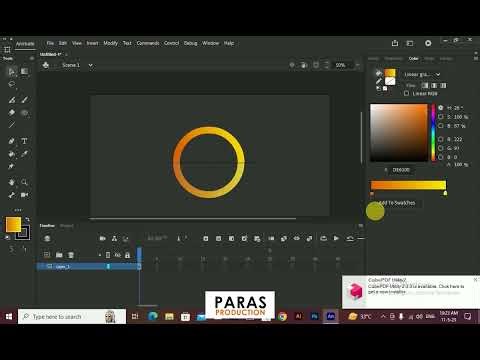This screenshot has width=480, height=360.
Task: Switch to the Timeline tab
Action: 47,226
